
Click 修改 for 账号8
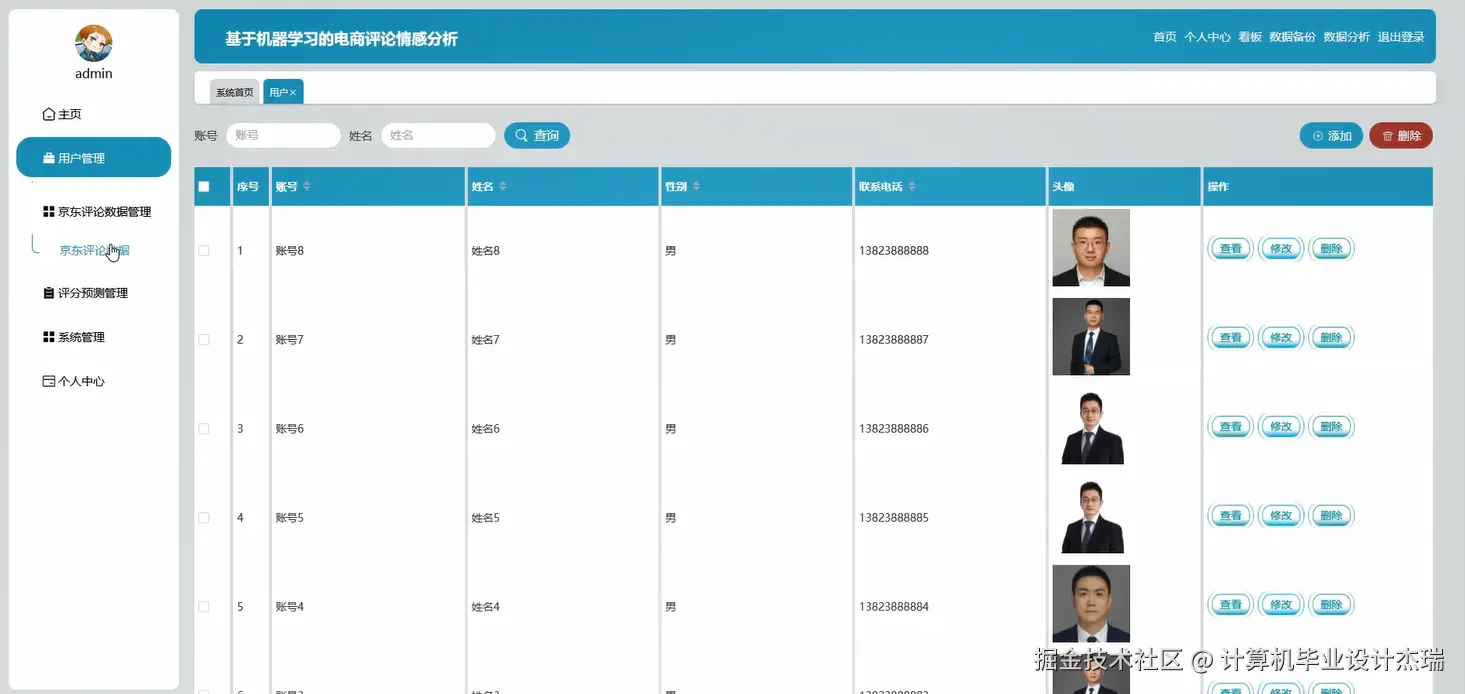[1281, 249]
